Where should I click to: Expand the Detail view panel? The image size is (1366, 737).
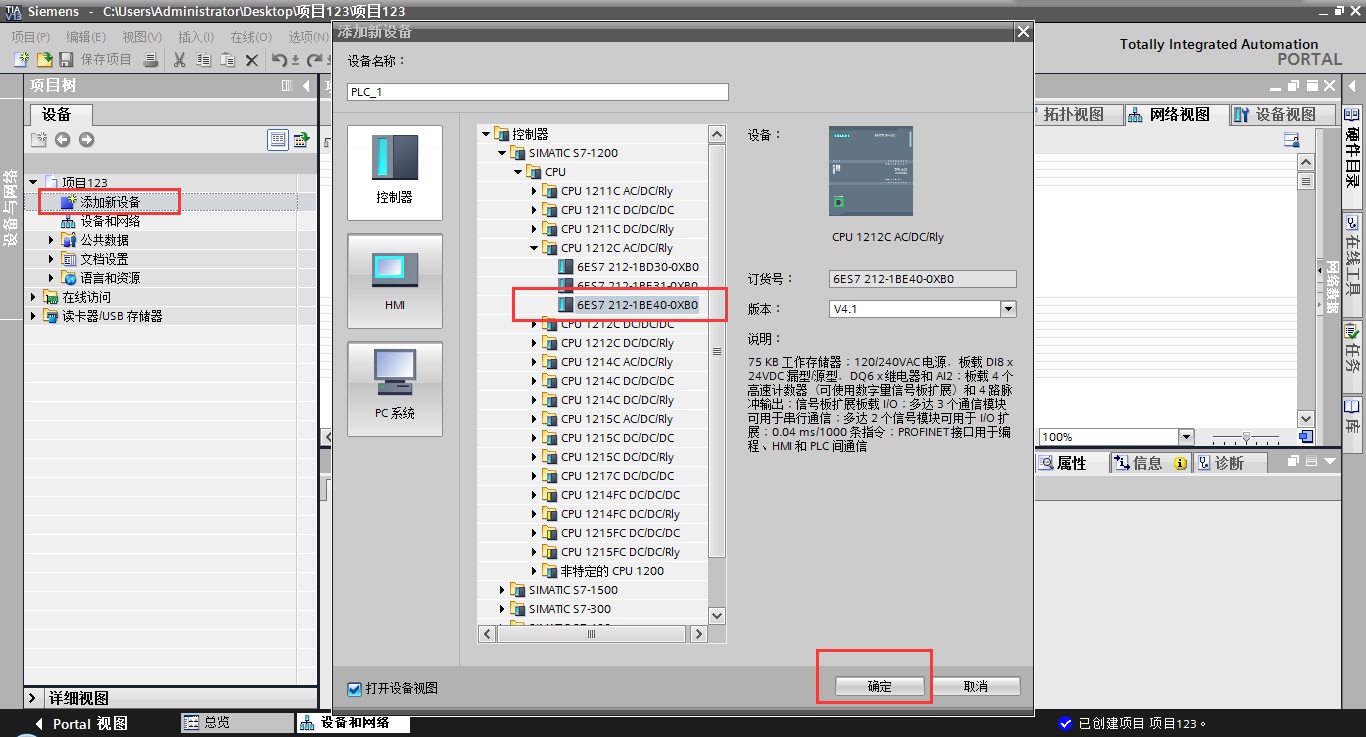point(33,698)
